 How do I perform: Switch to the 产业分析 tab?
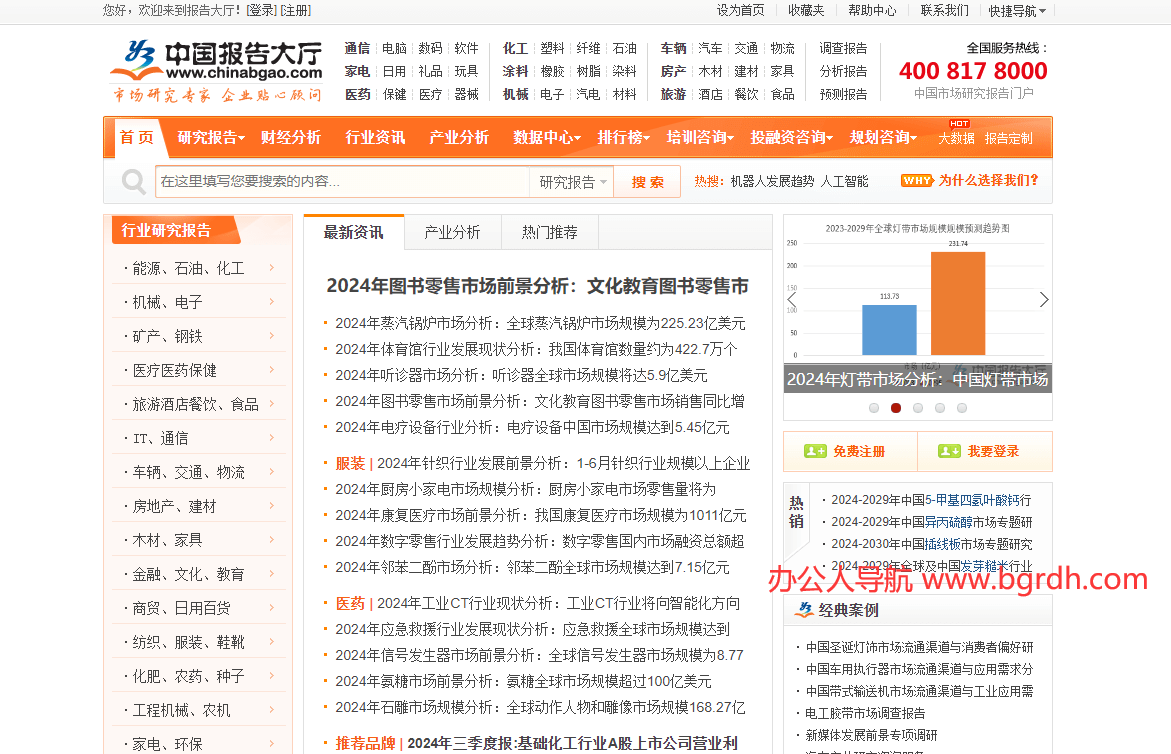[452, 231]
